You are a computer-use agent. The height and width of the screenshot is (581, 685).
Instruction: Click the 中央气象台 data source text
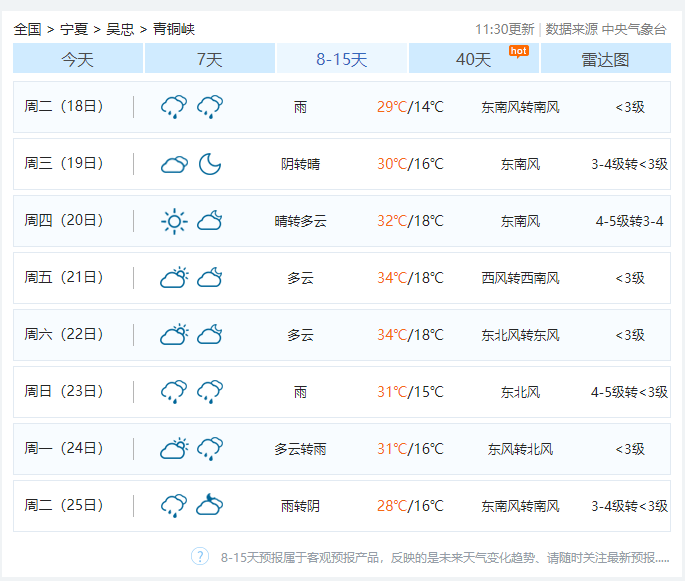pos(634,29)
